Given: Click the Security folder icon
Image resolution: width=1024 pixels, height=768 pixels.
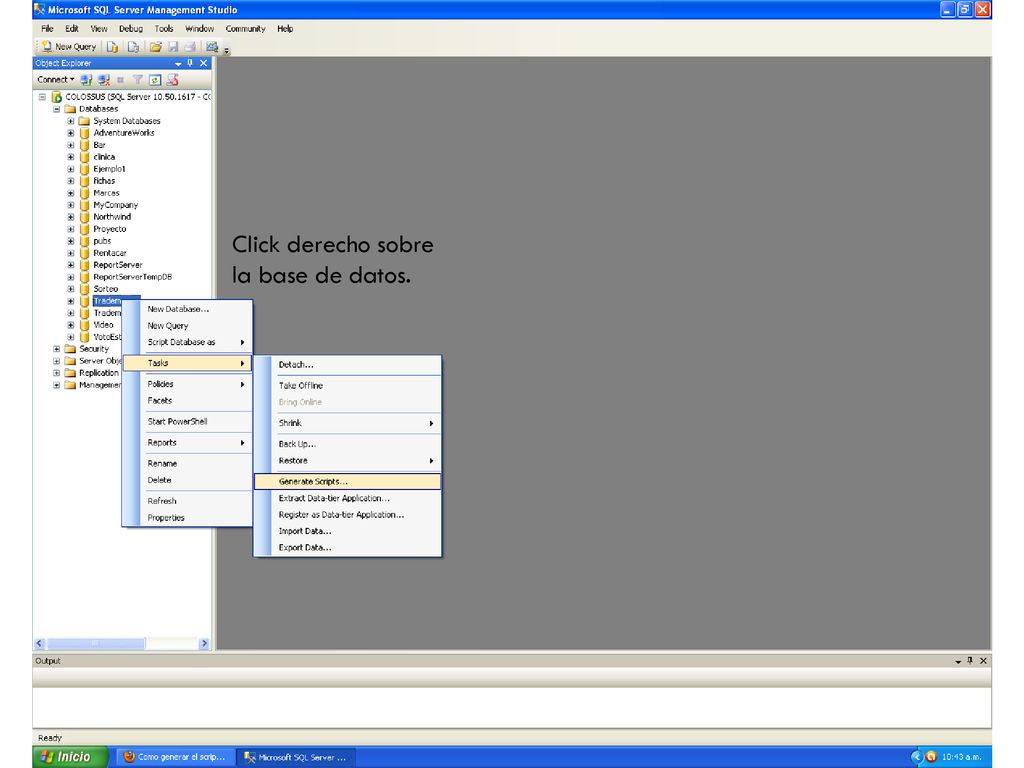Looking at the screenshot, I should coord(70,349).
